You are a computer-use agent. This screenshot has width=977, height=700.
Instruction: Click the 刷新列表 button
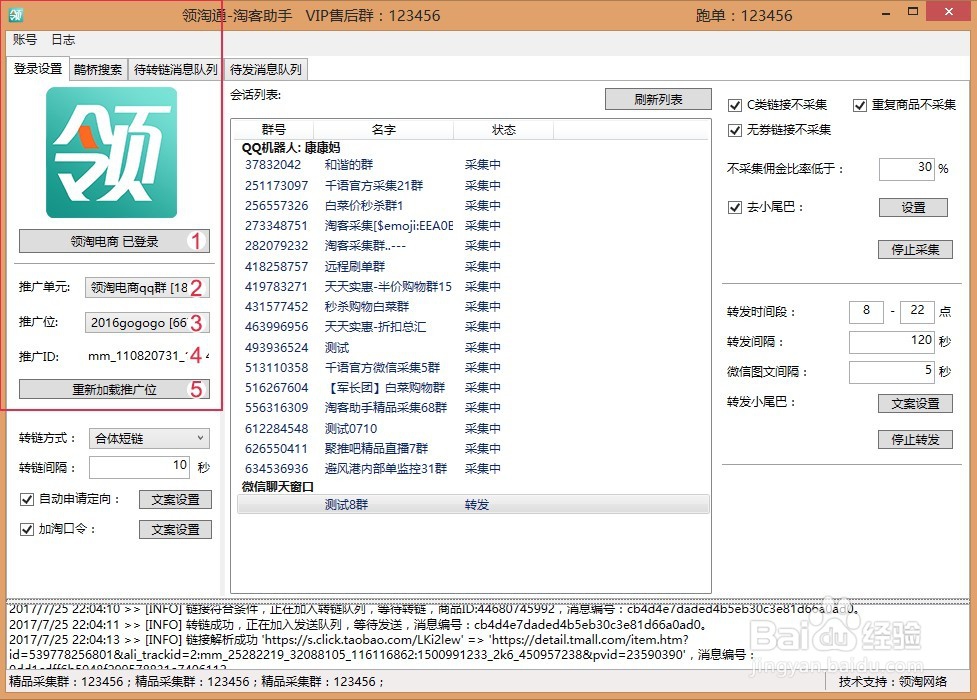point(658,99)
